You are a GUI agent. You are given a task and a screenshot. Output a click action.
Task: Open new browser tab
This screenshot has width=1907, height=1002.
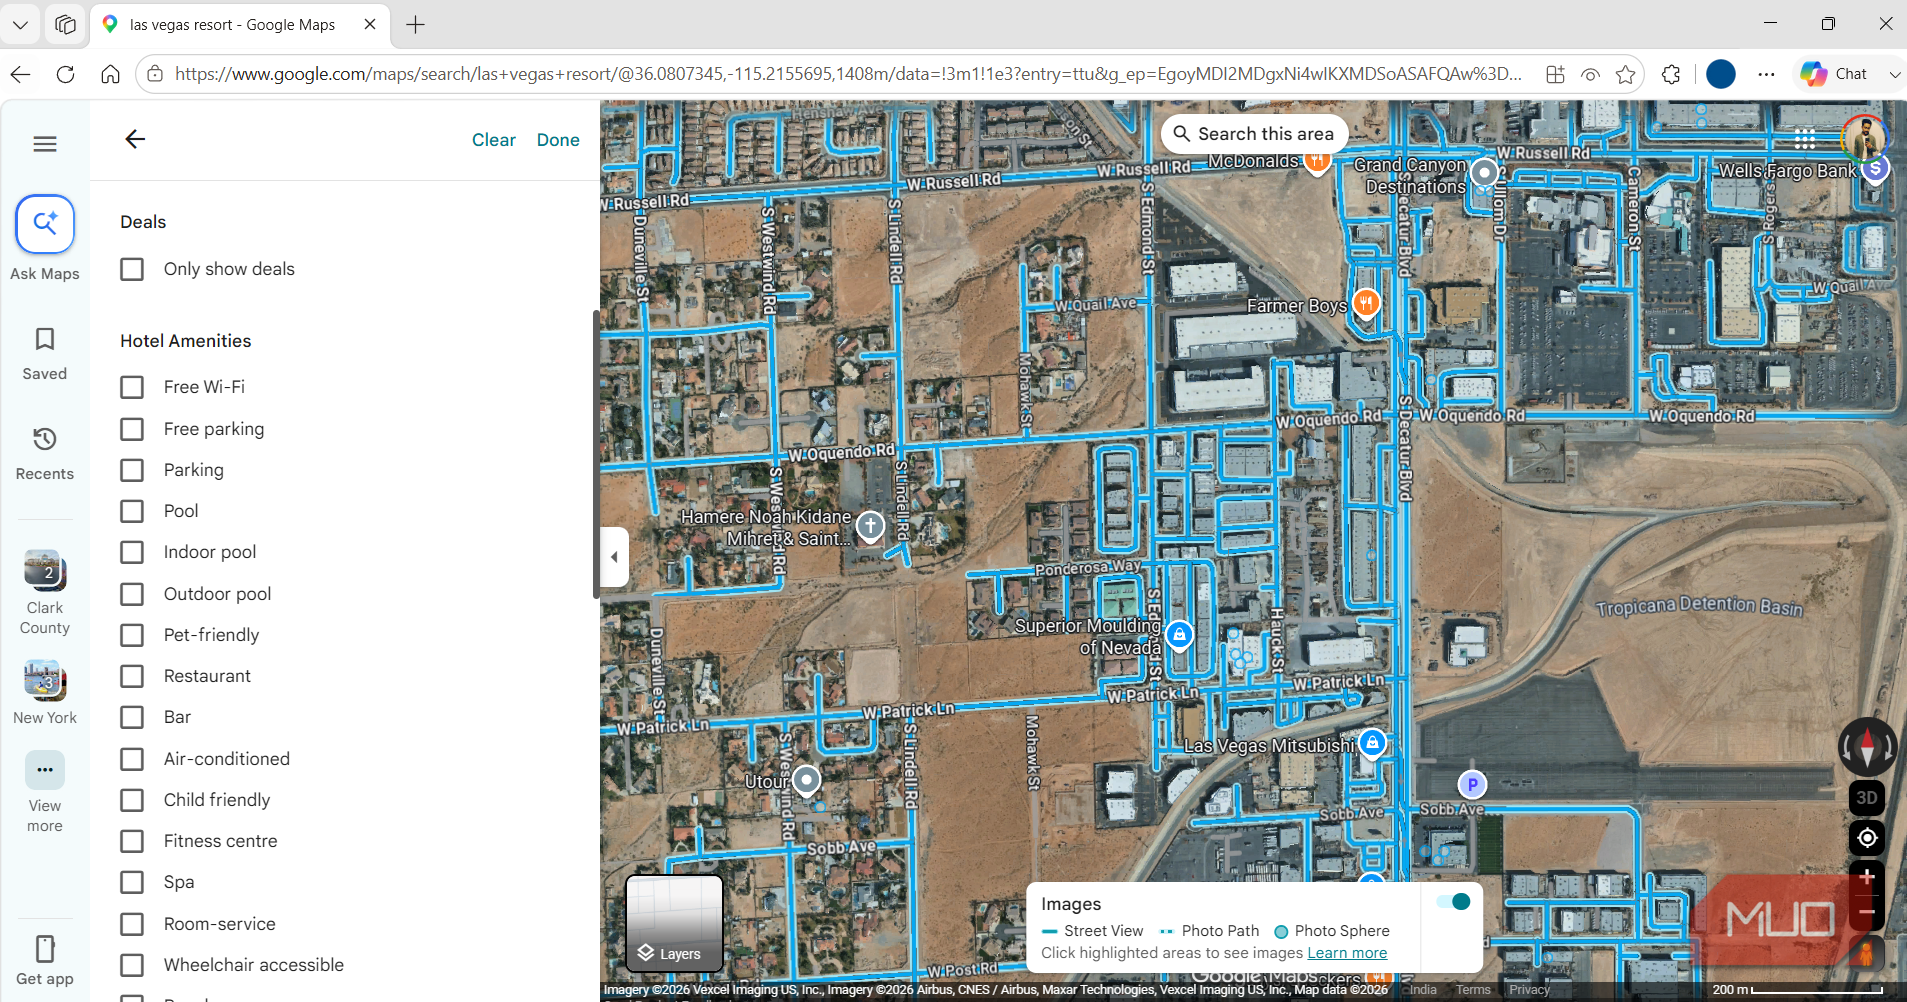pos(416,25)
